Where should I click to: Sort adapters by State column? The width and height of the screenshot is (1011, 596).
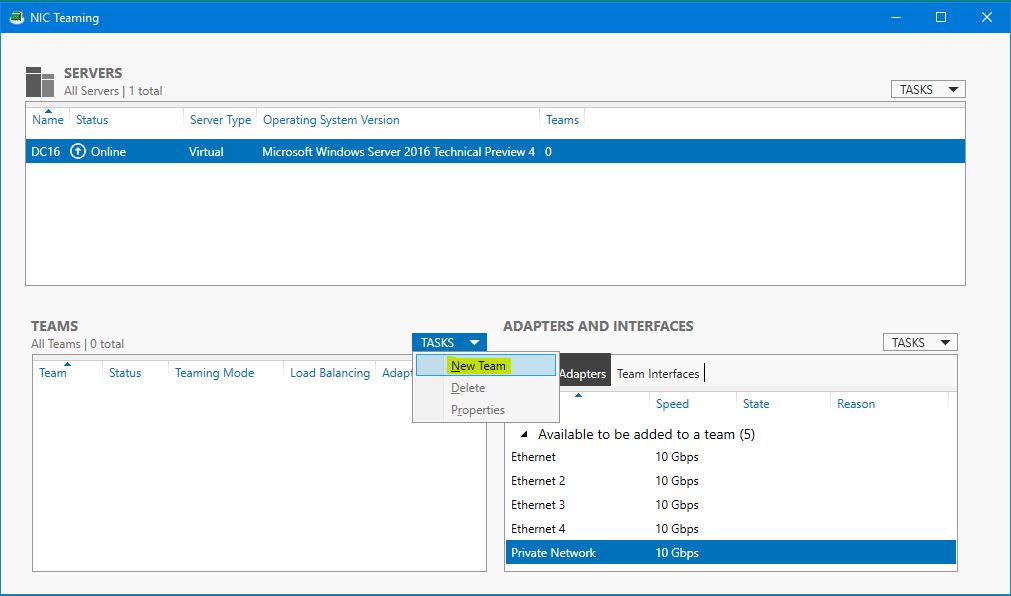point(756,404)
